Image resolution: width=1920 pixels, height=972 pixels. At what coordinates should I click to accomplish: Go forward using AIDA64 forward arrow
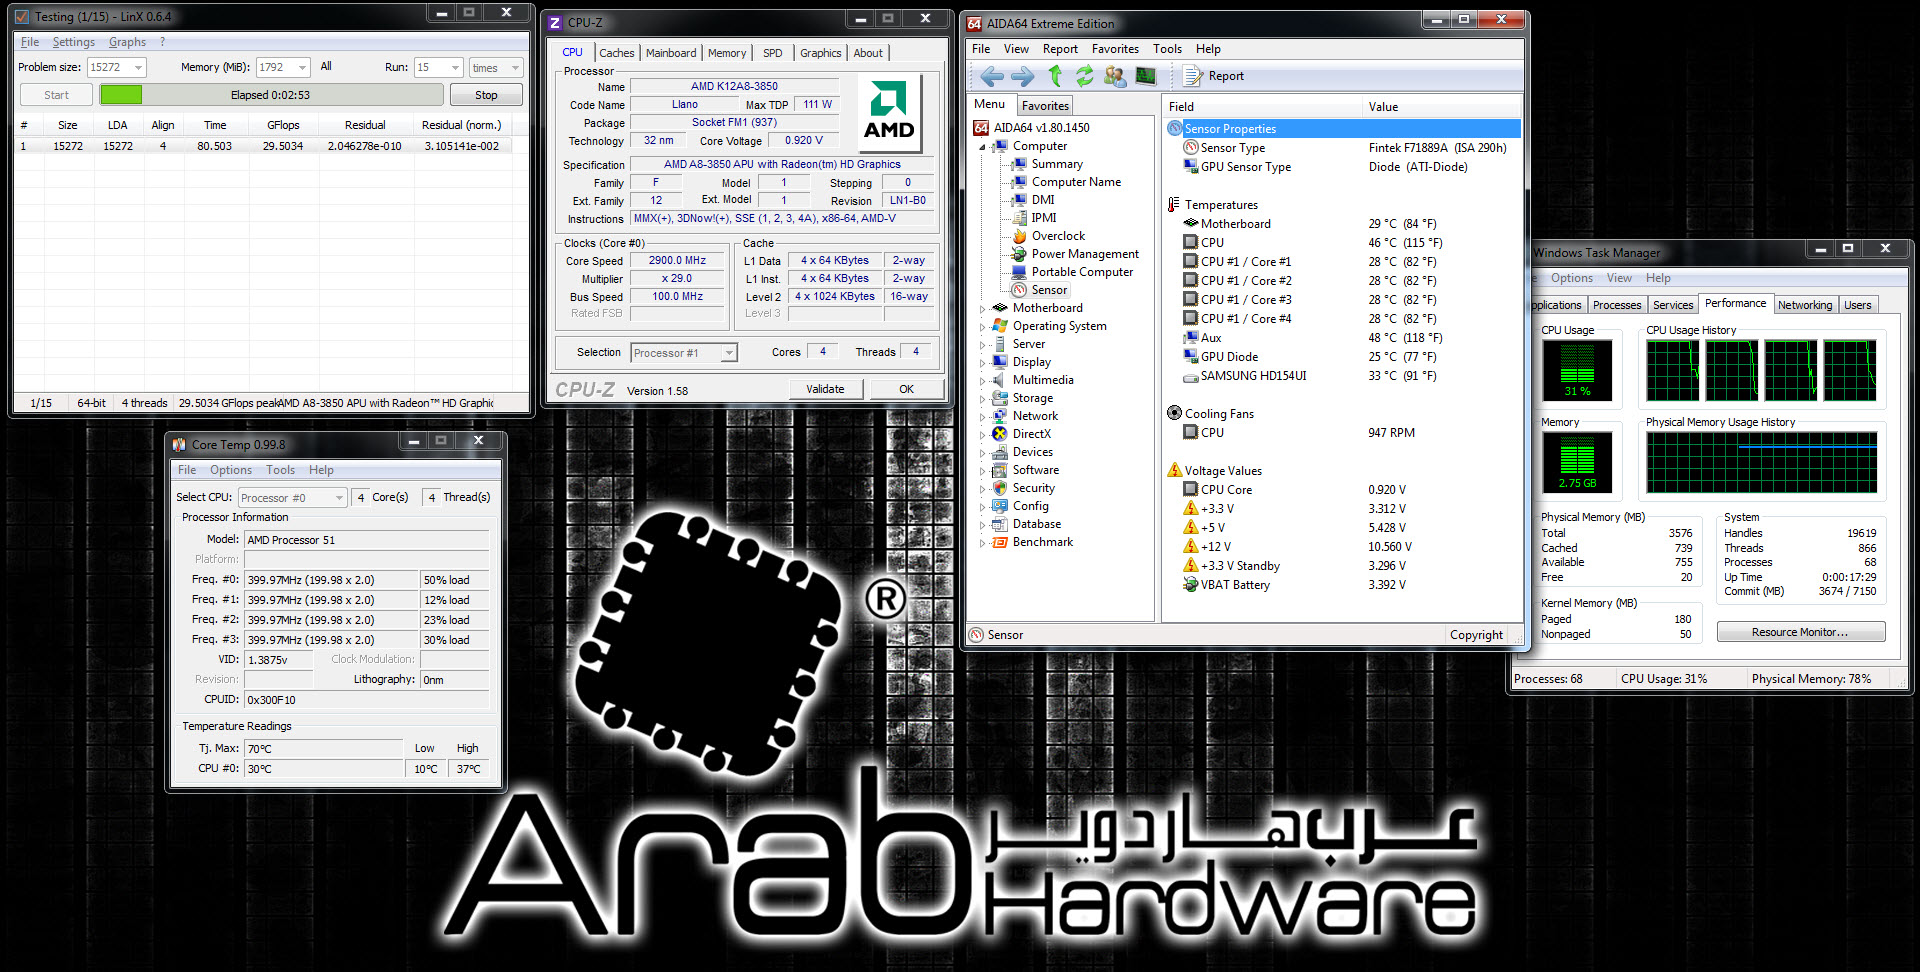click(1023, 76)
